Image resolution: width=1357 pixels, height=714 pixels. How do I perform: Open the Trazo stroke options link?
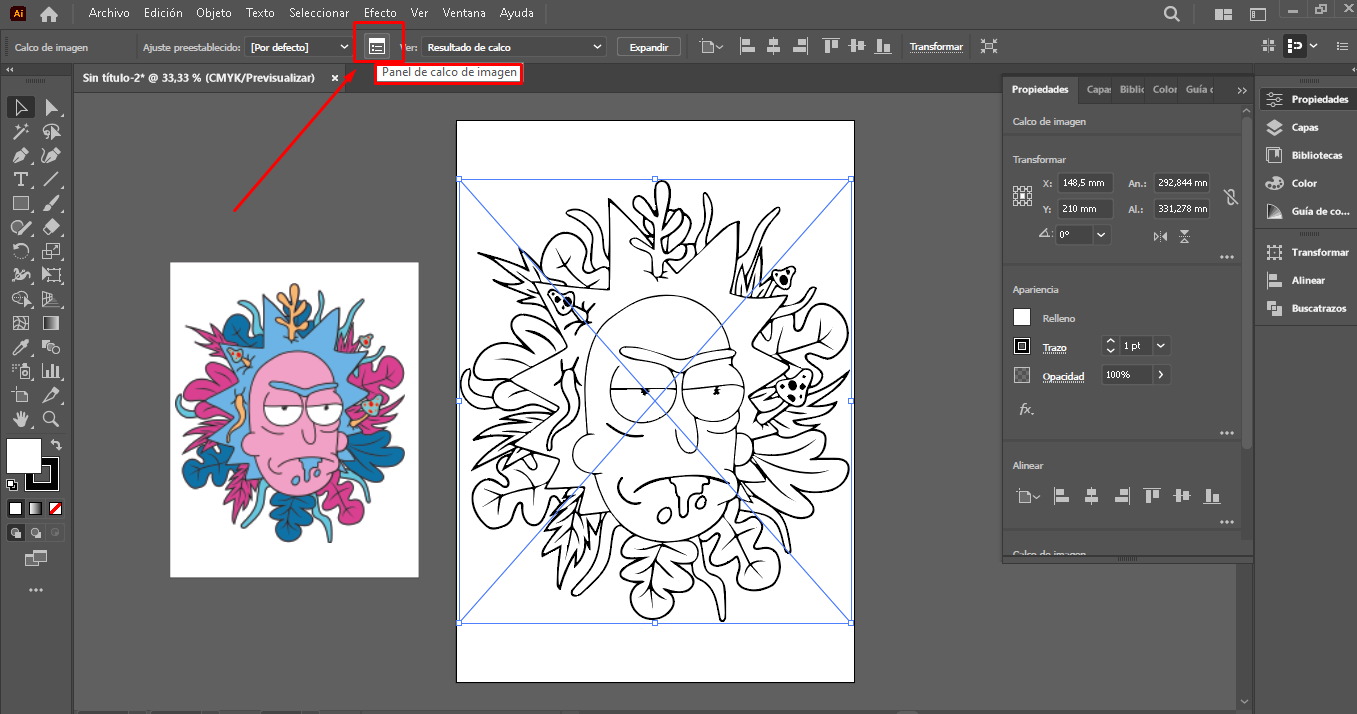coord(1055,348)
